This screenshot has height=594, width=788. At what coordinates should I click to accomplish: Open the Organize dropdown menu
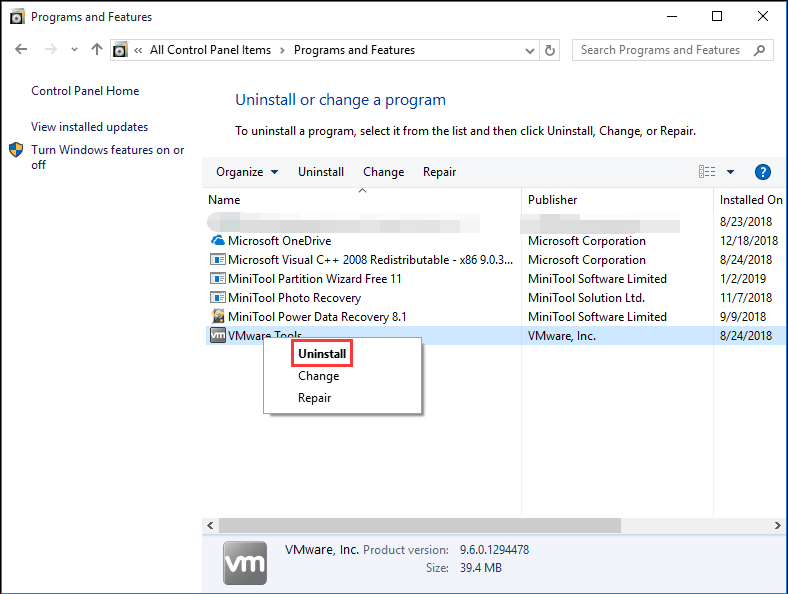(247, 172)
